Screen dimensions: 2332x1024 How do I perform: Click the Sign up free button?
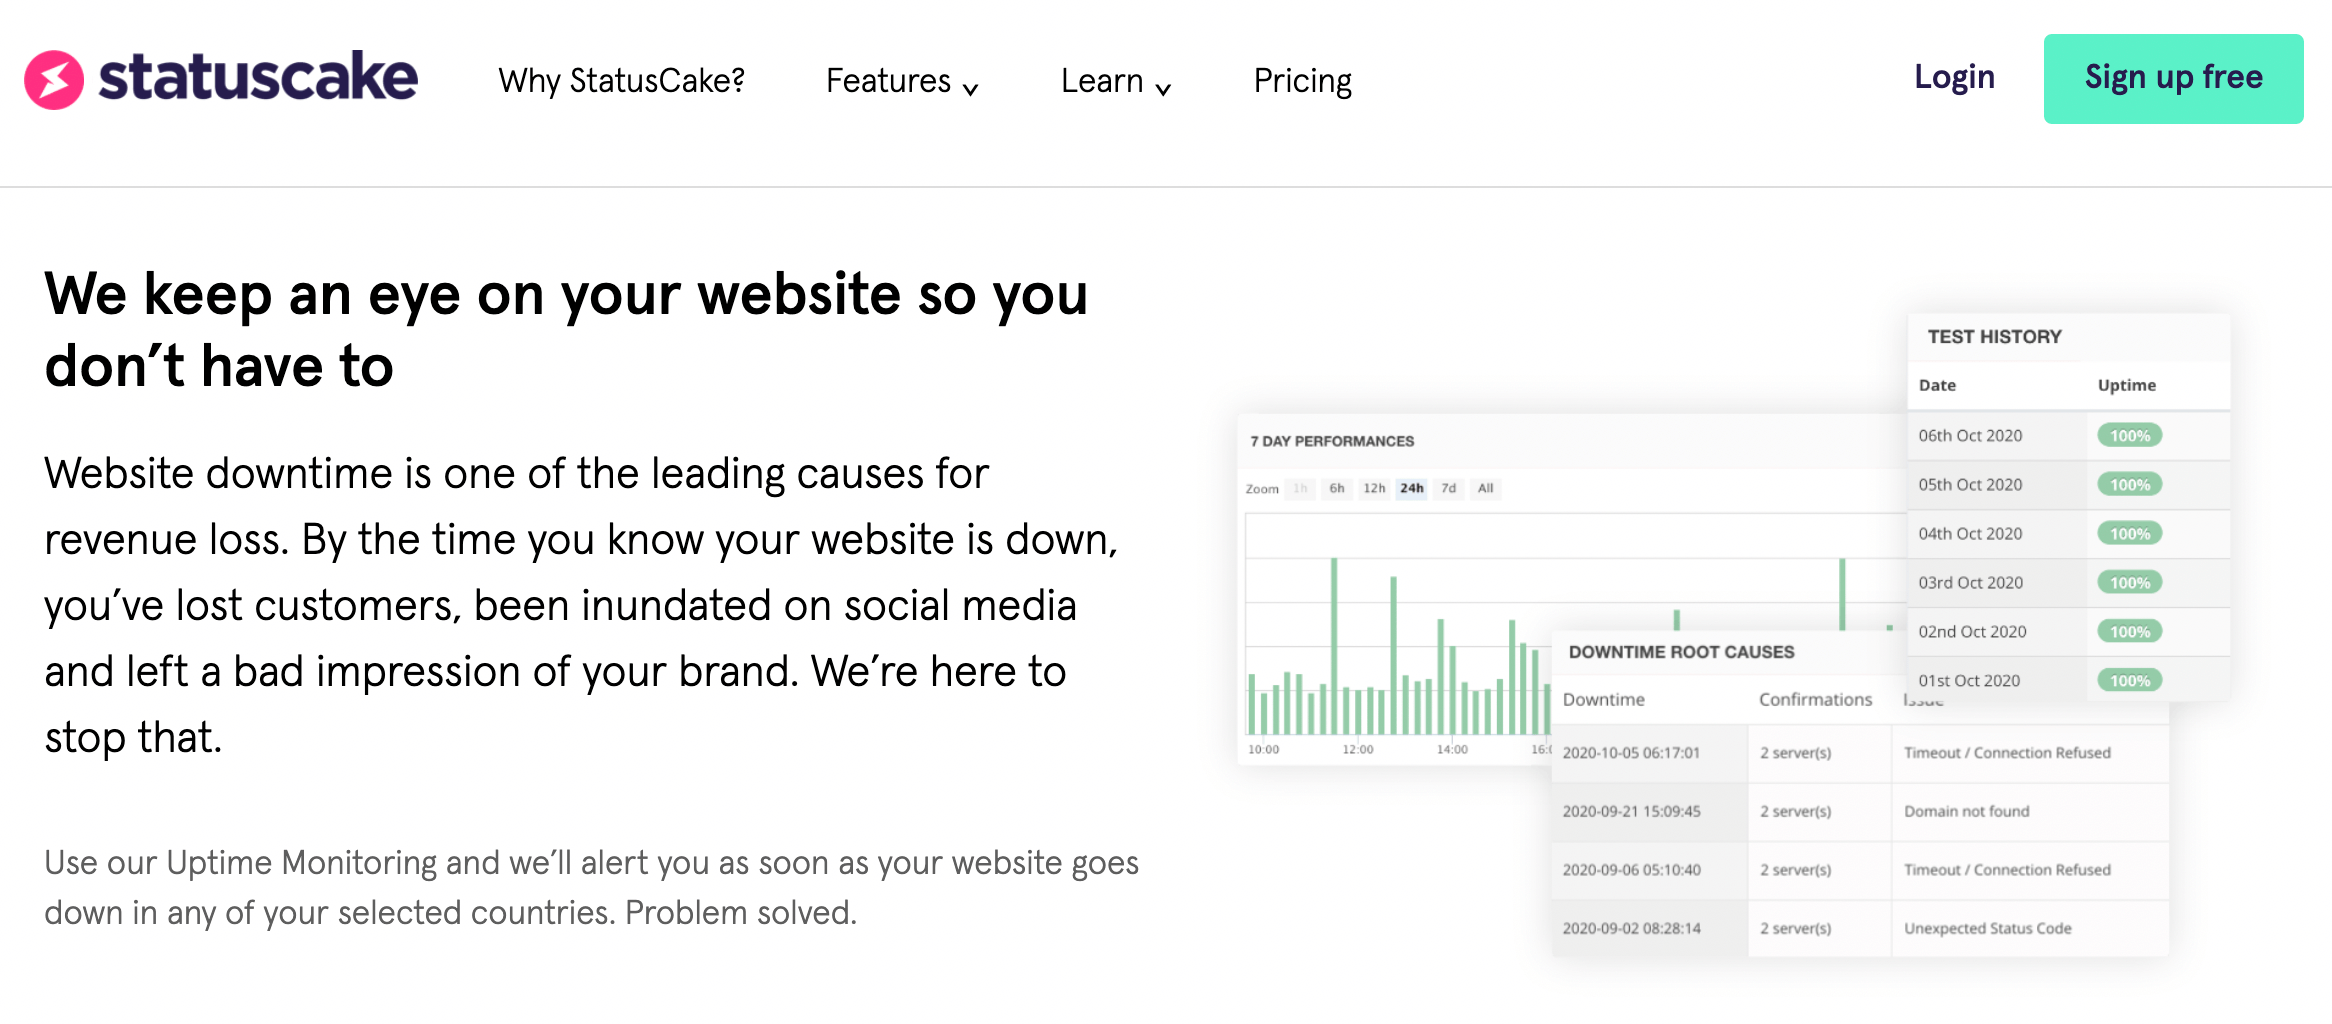pyautogui.click(x=2173, y=79)
